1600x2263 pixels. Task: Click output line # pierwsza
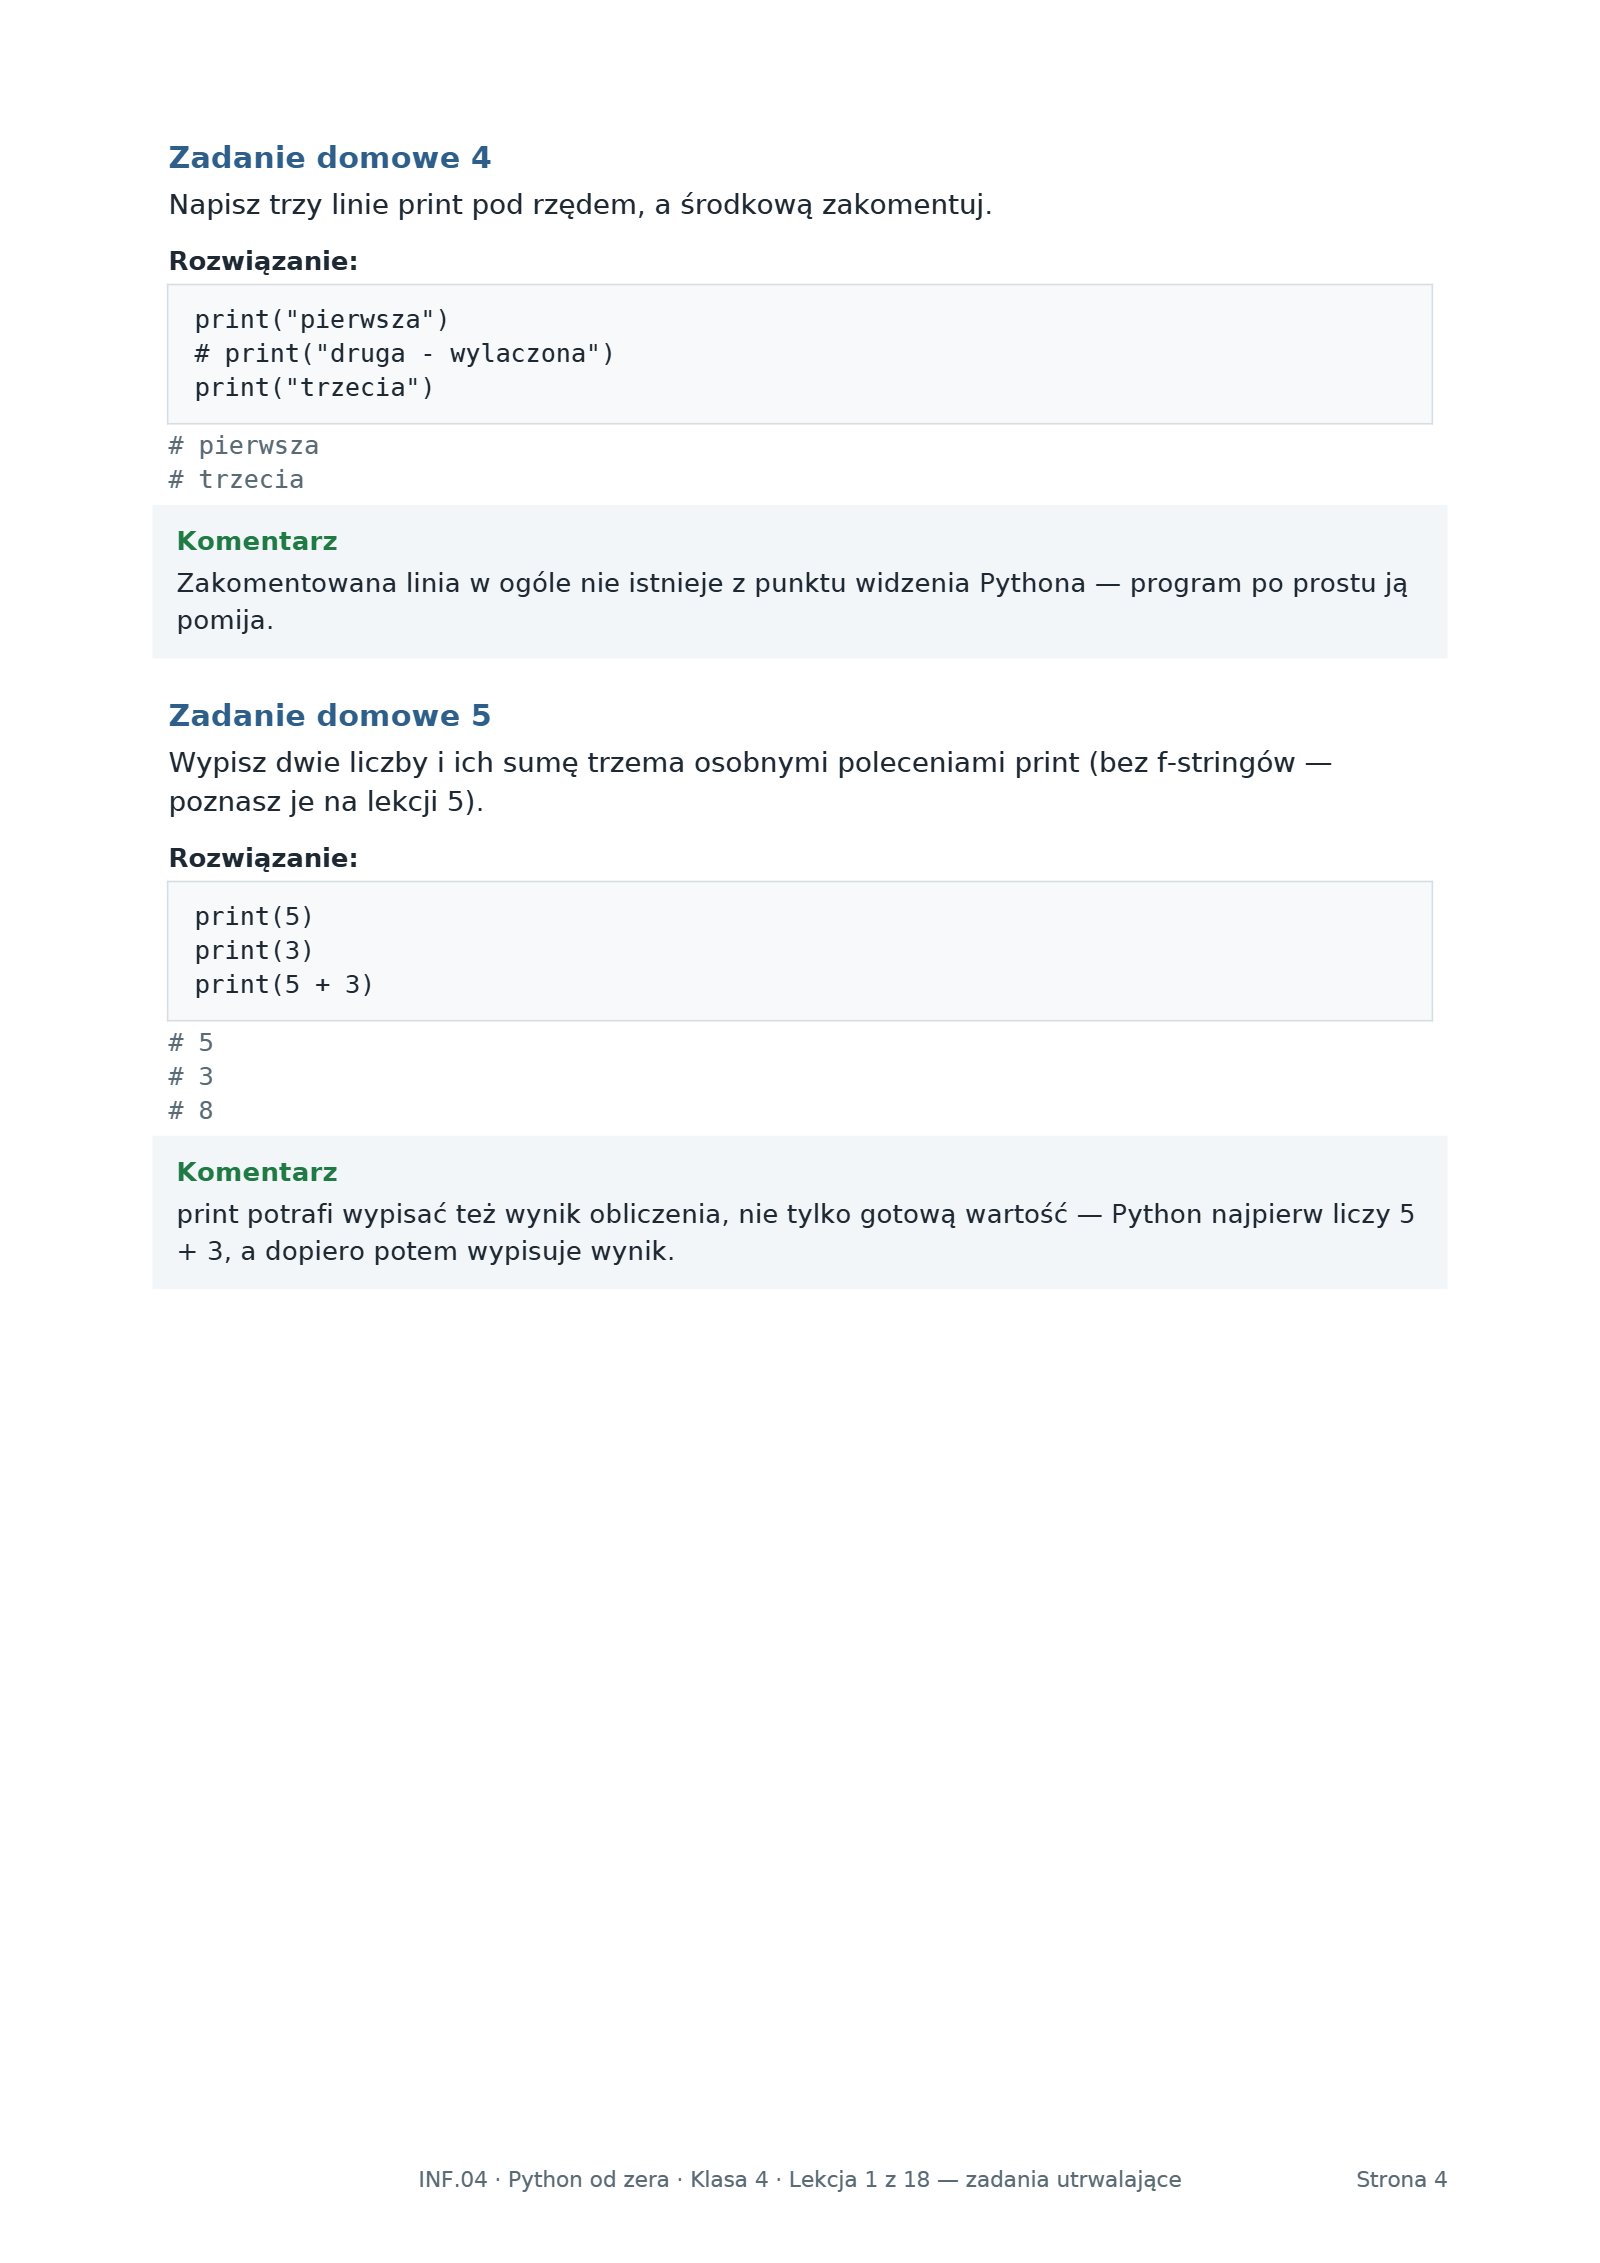[x=244, y=446]
